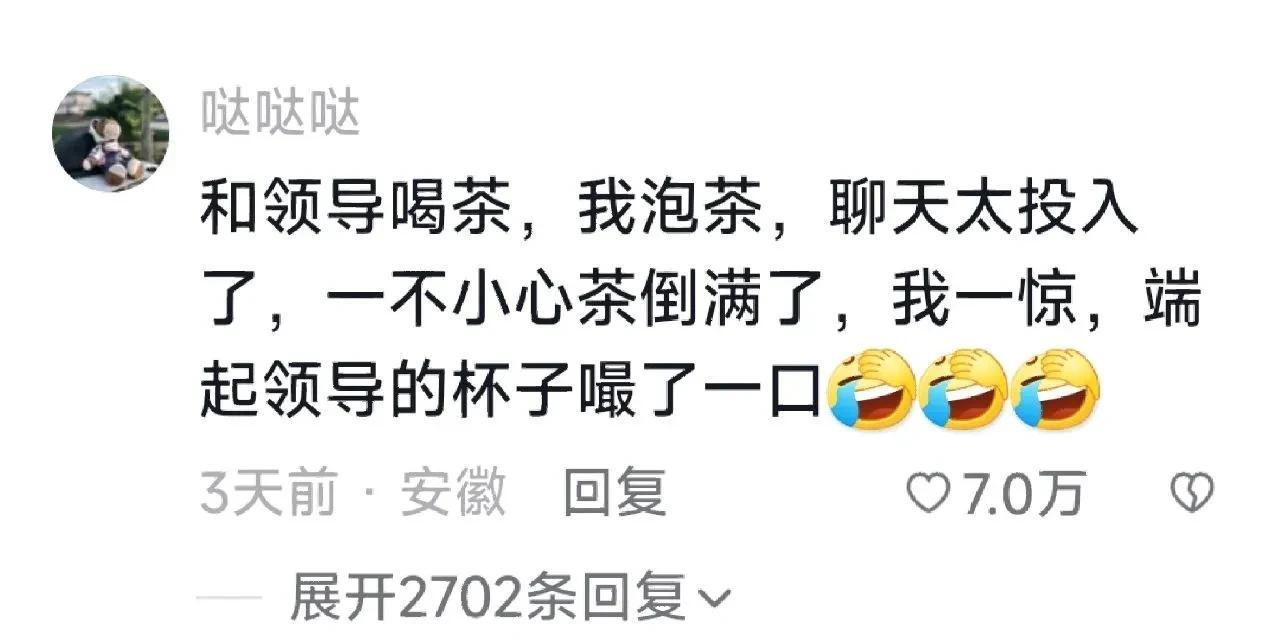Click the 7.0万 like count
This screenshot has height=640, width=1280.
1022,494
